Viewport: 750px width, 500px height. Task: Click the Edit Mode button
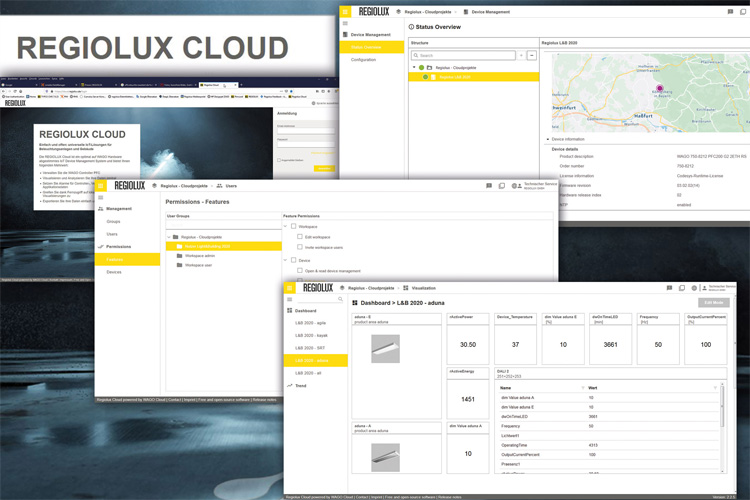pos(714,302)
